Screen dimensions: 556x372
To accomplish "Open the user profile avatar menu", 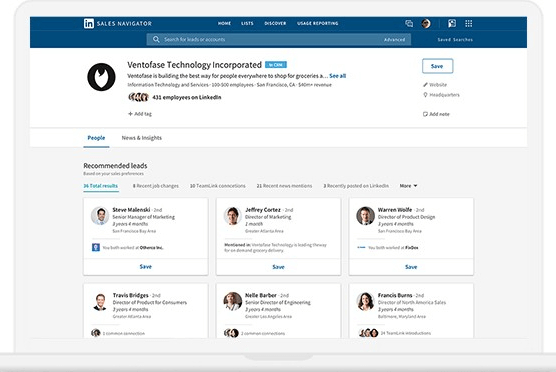I will click(426, 23).
